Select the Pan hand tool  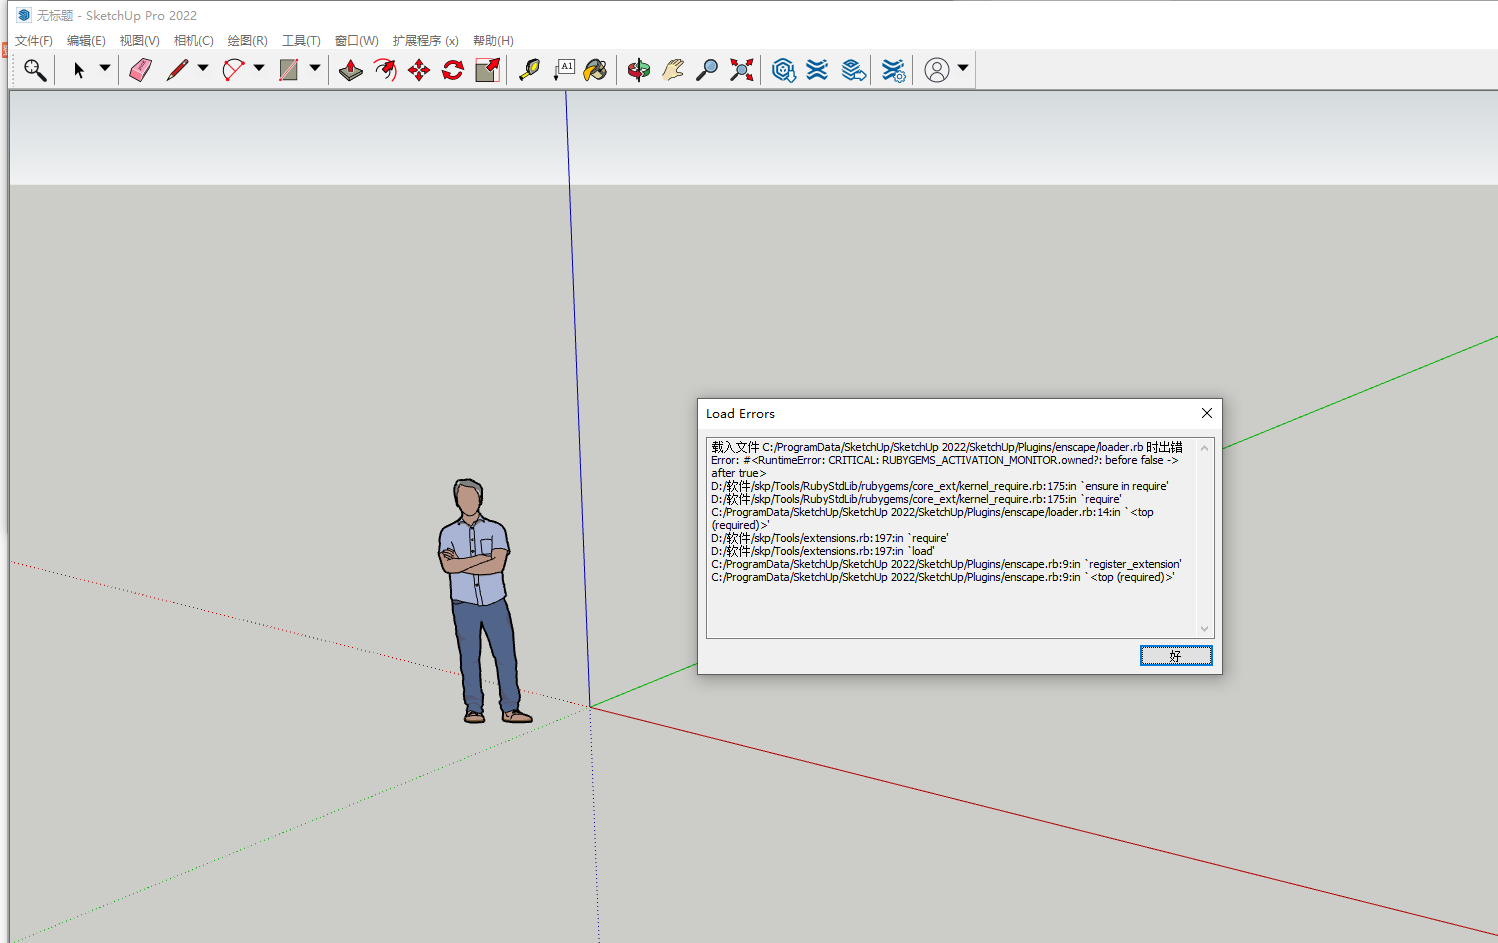673,70
